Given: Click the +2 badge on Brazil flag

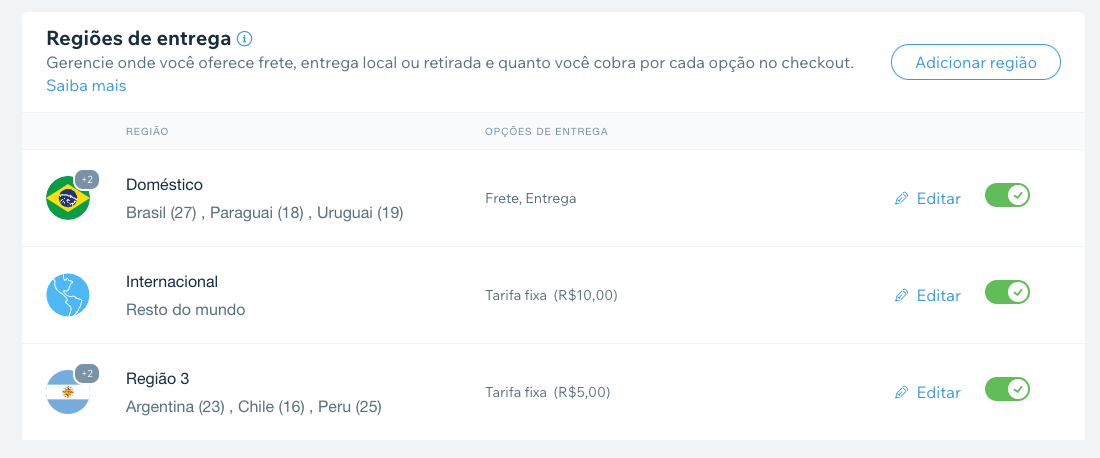Looking at the screenshot, I should pos(87,180).
